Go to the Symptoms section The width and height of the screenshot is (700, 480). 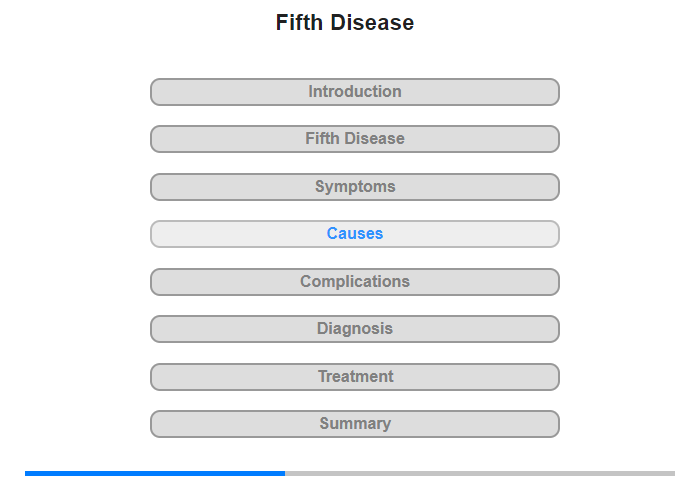[x=355, y=187]
